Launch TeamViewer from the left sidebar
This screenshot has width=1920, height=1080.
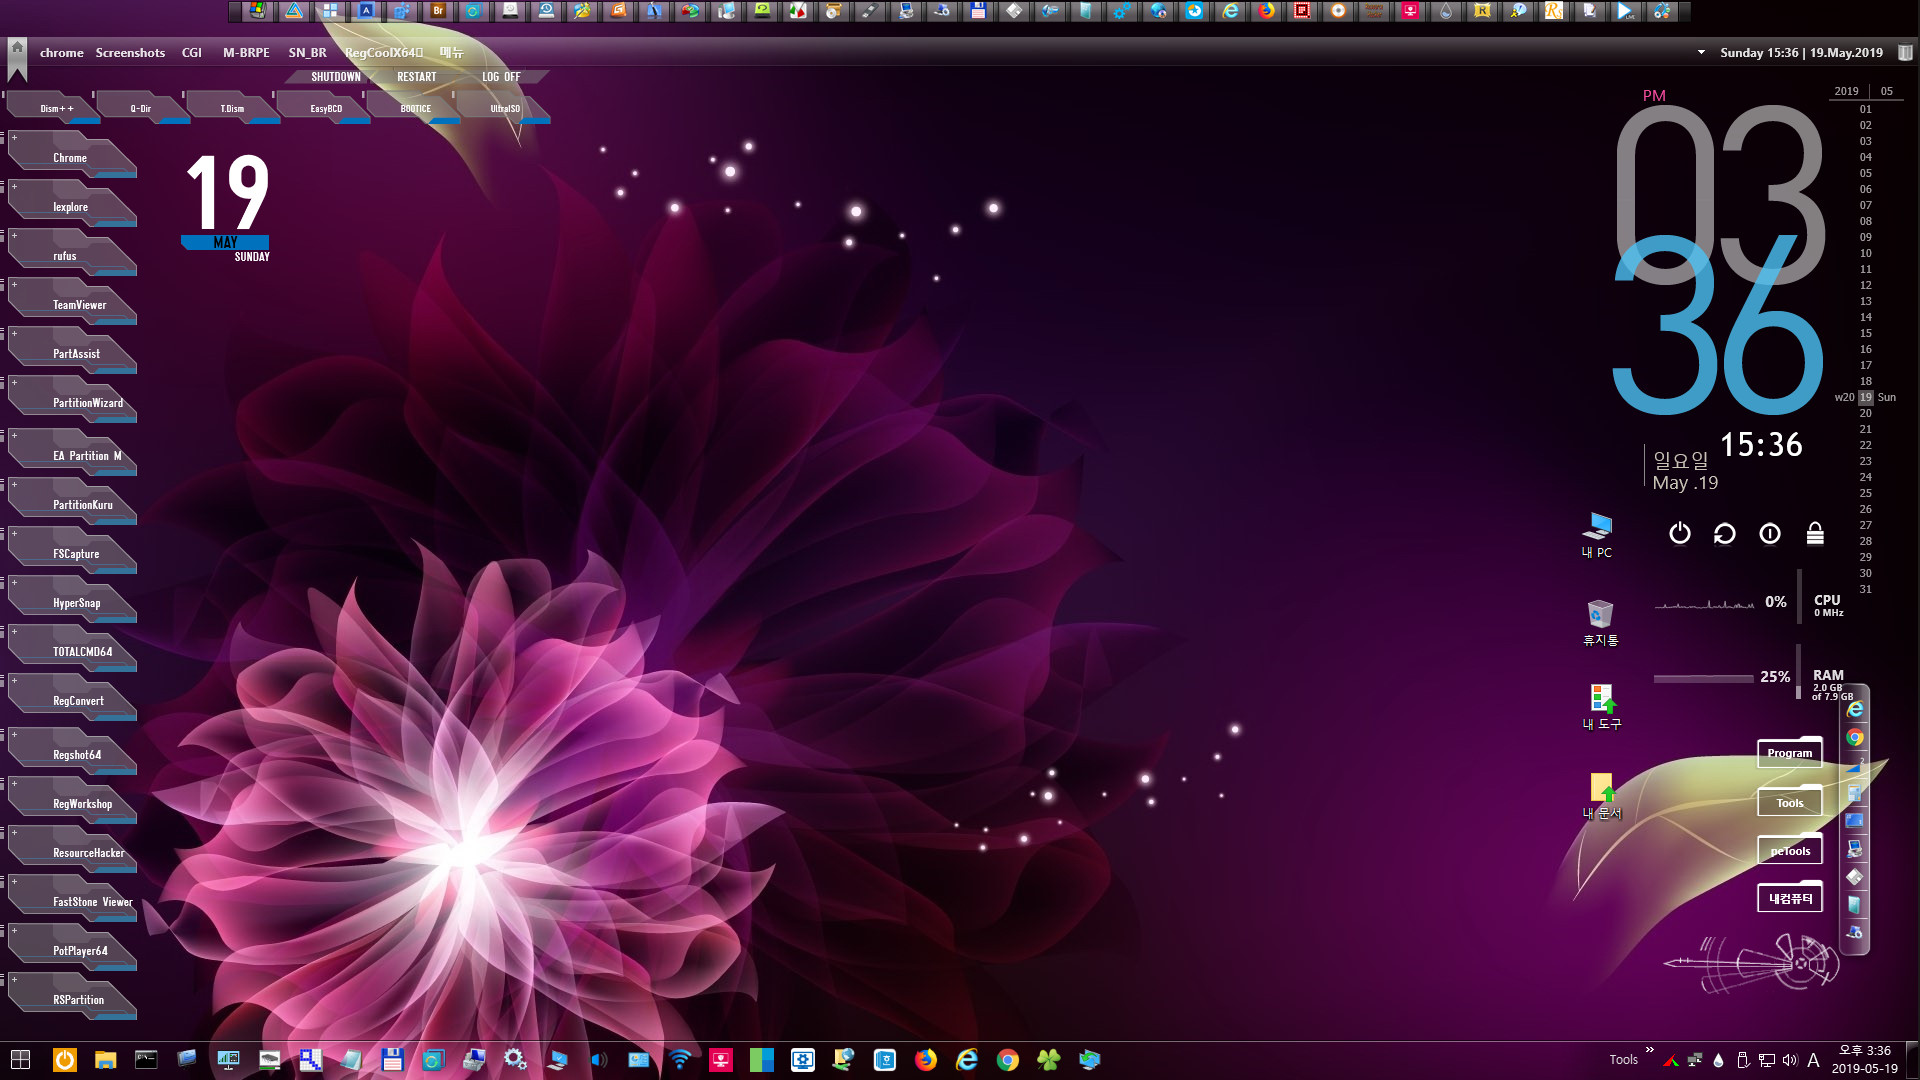(72, 302)
